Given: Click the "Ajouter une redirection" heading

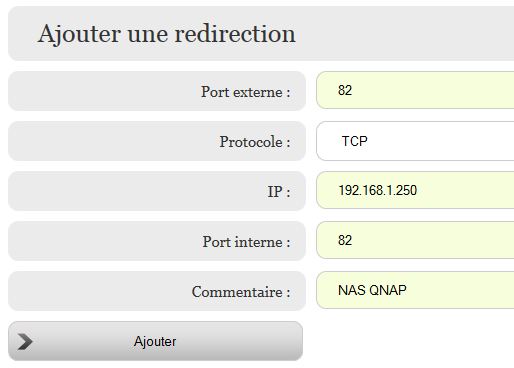Looking at the screenshot, I should coord(167,34).
